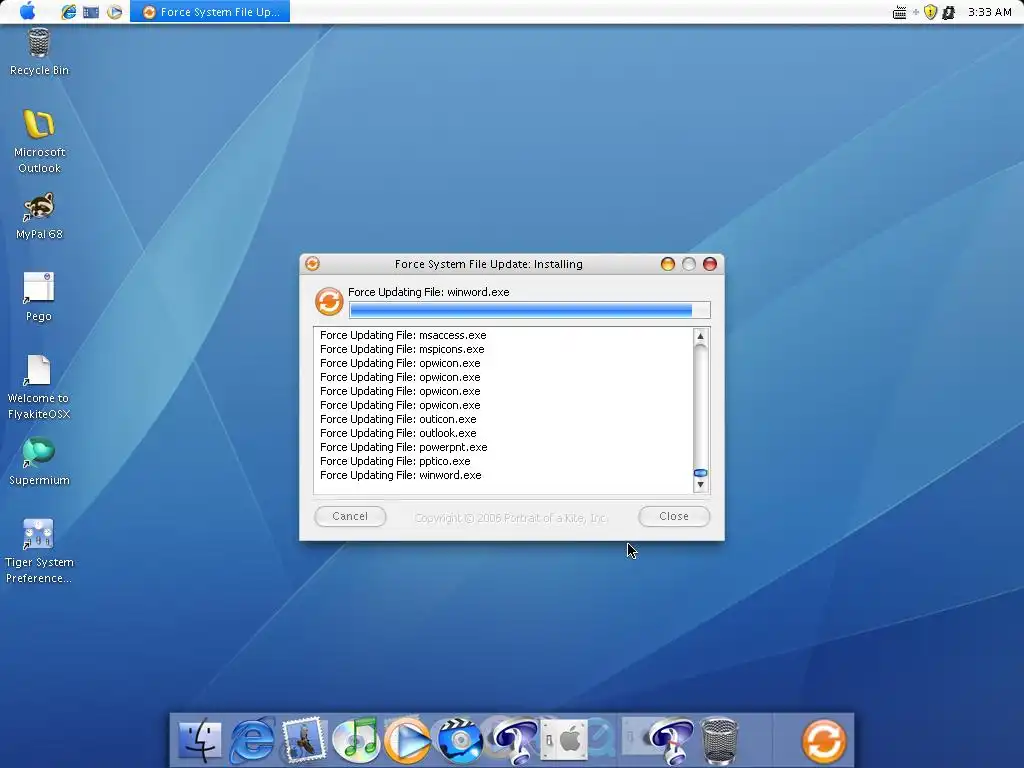Click last log line 'winword.exe' in list
Viewport: 1024px width, 768px height.
401,475
